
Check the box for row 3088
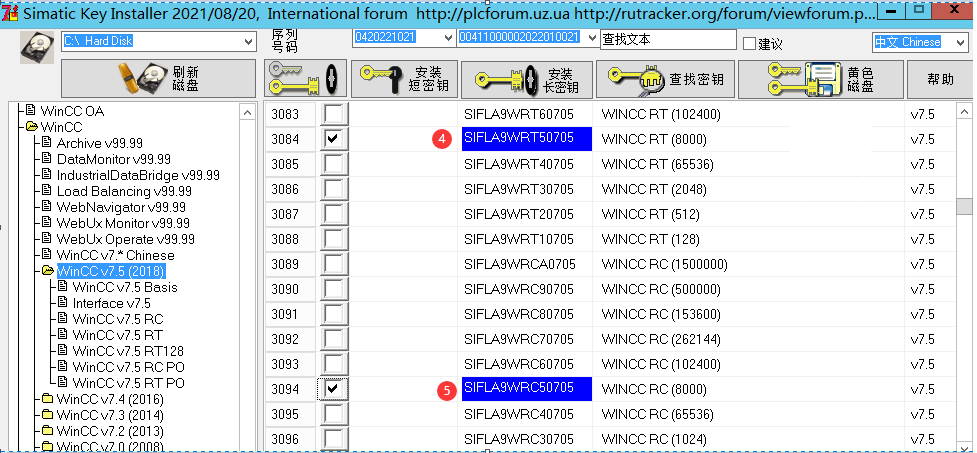[x=333, y=239]
